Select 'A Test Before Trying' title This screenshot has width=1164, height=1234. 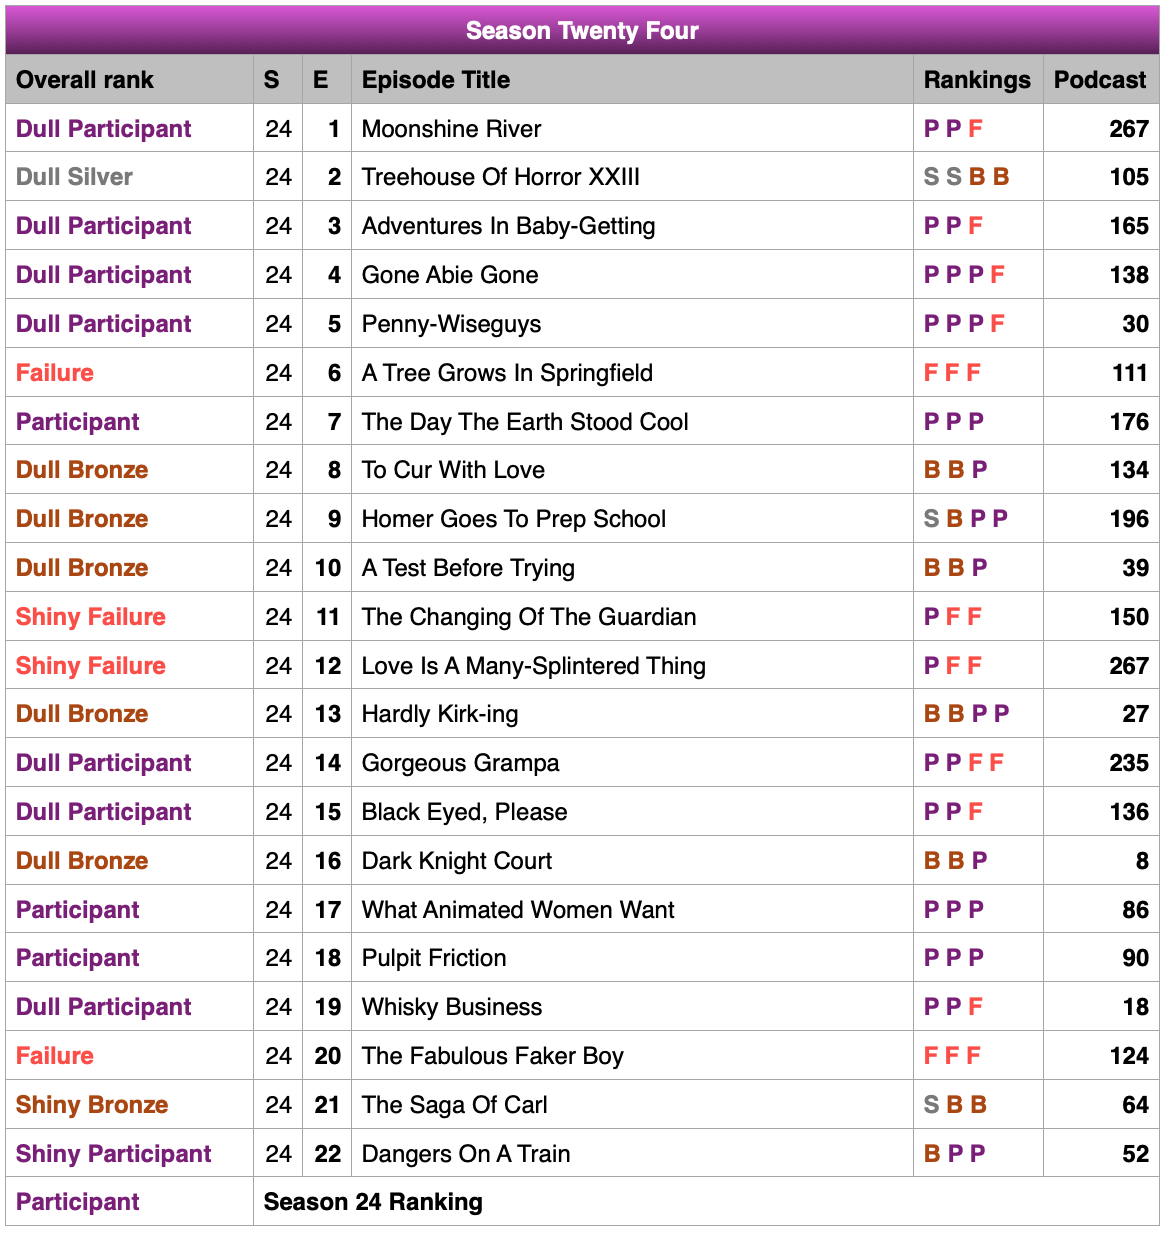pyautogui.click(x=469, y=568)
